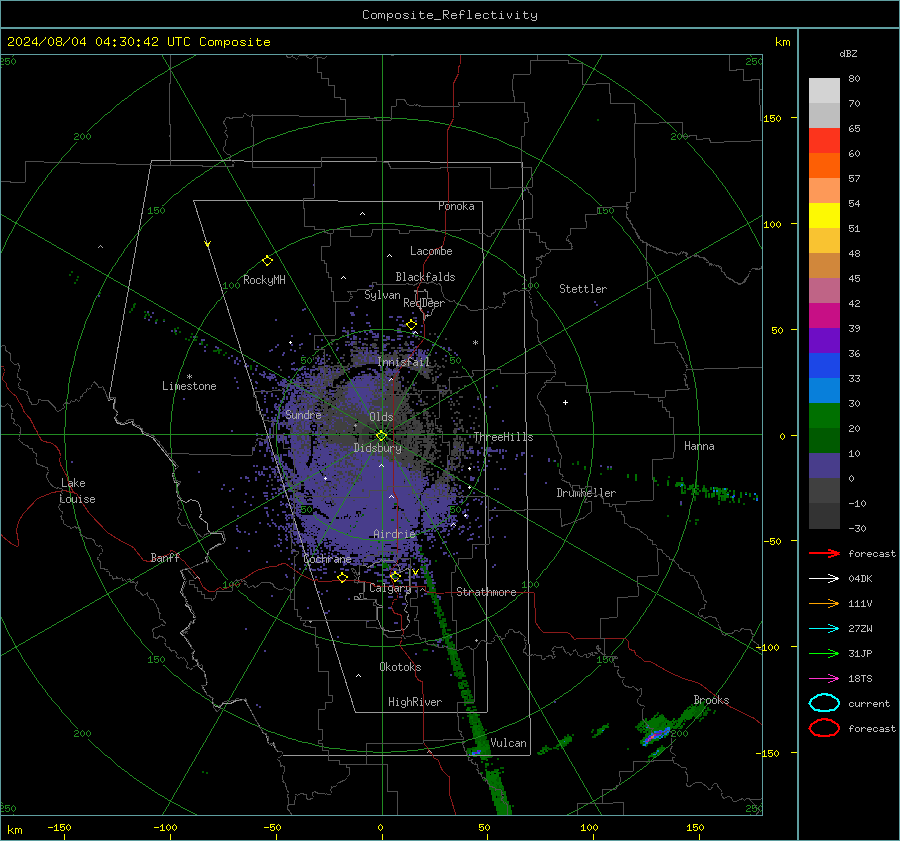This screenshot has width=900, height=841.
Task: Pick the magenta swatch above 39 dBZ
Action: coord(824,315)
